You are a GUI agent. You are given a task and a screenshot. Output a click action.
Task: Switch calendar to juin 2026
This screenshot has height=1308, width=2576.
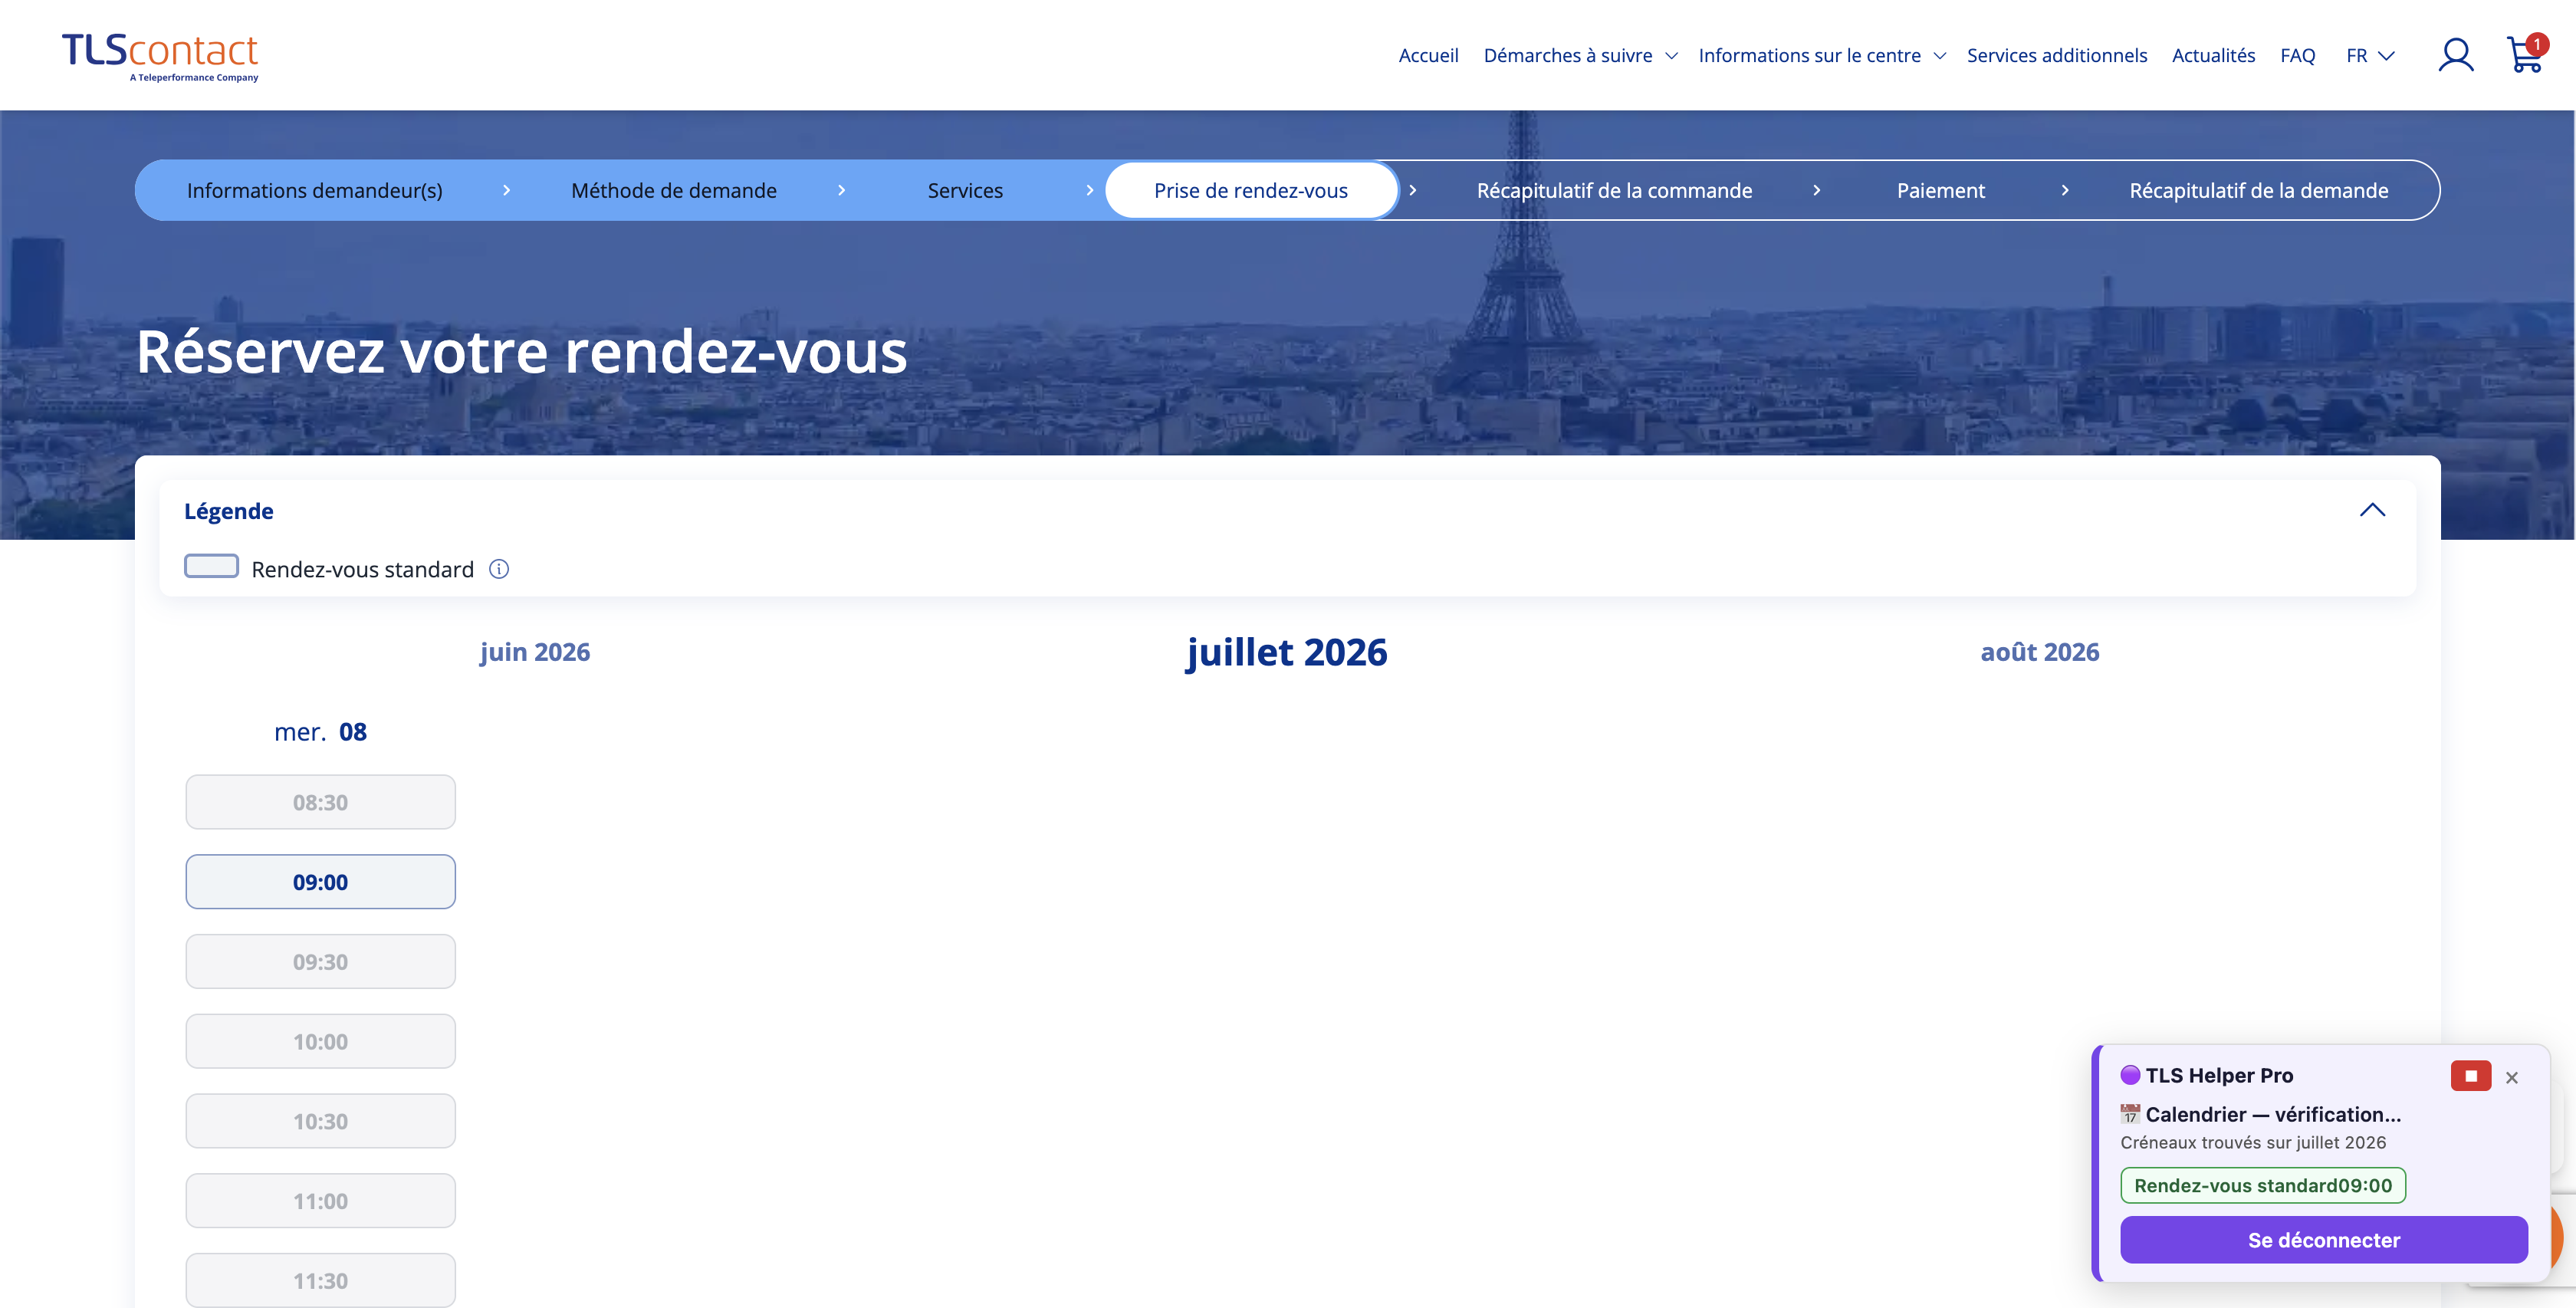click(535, 652)
